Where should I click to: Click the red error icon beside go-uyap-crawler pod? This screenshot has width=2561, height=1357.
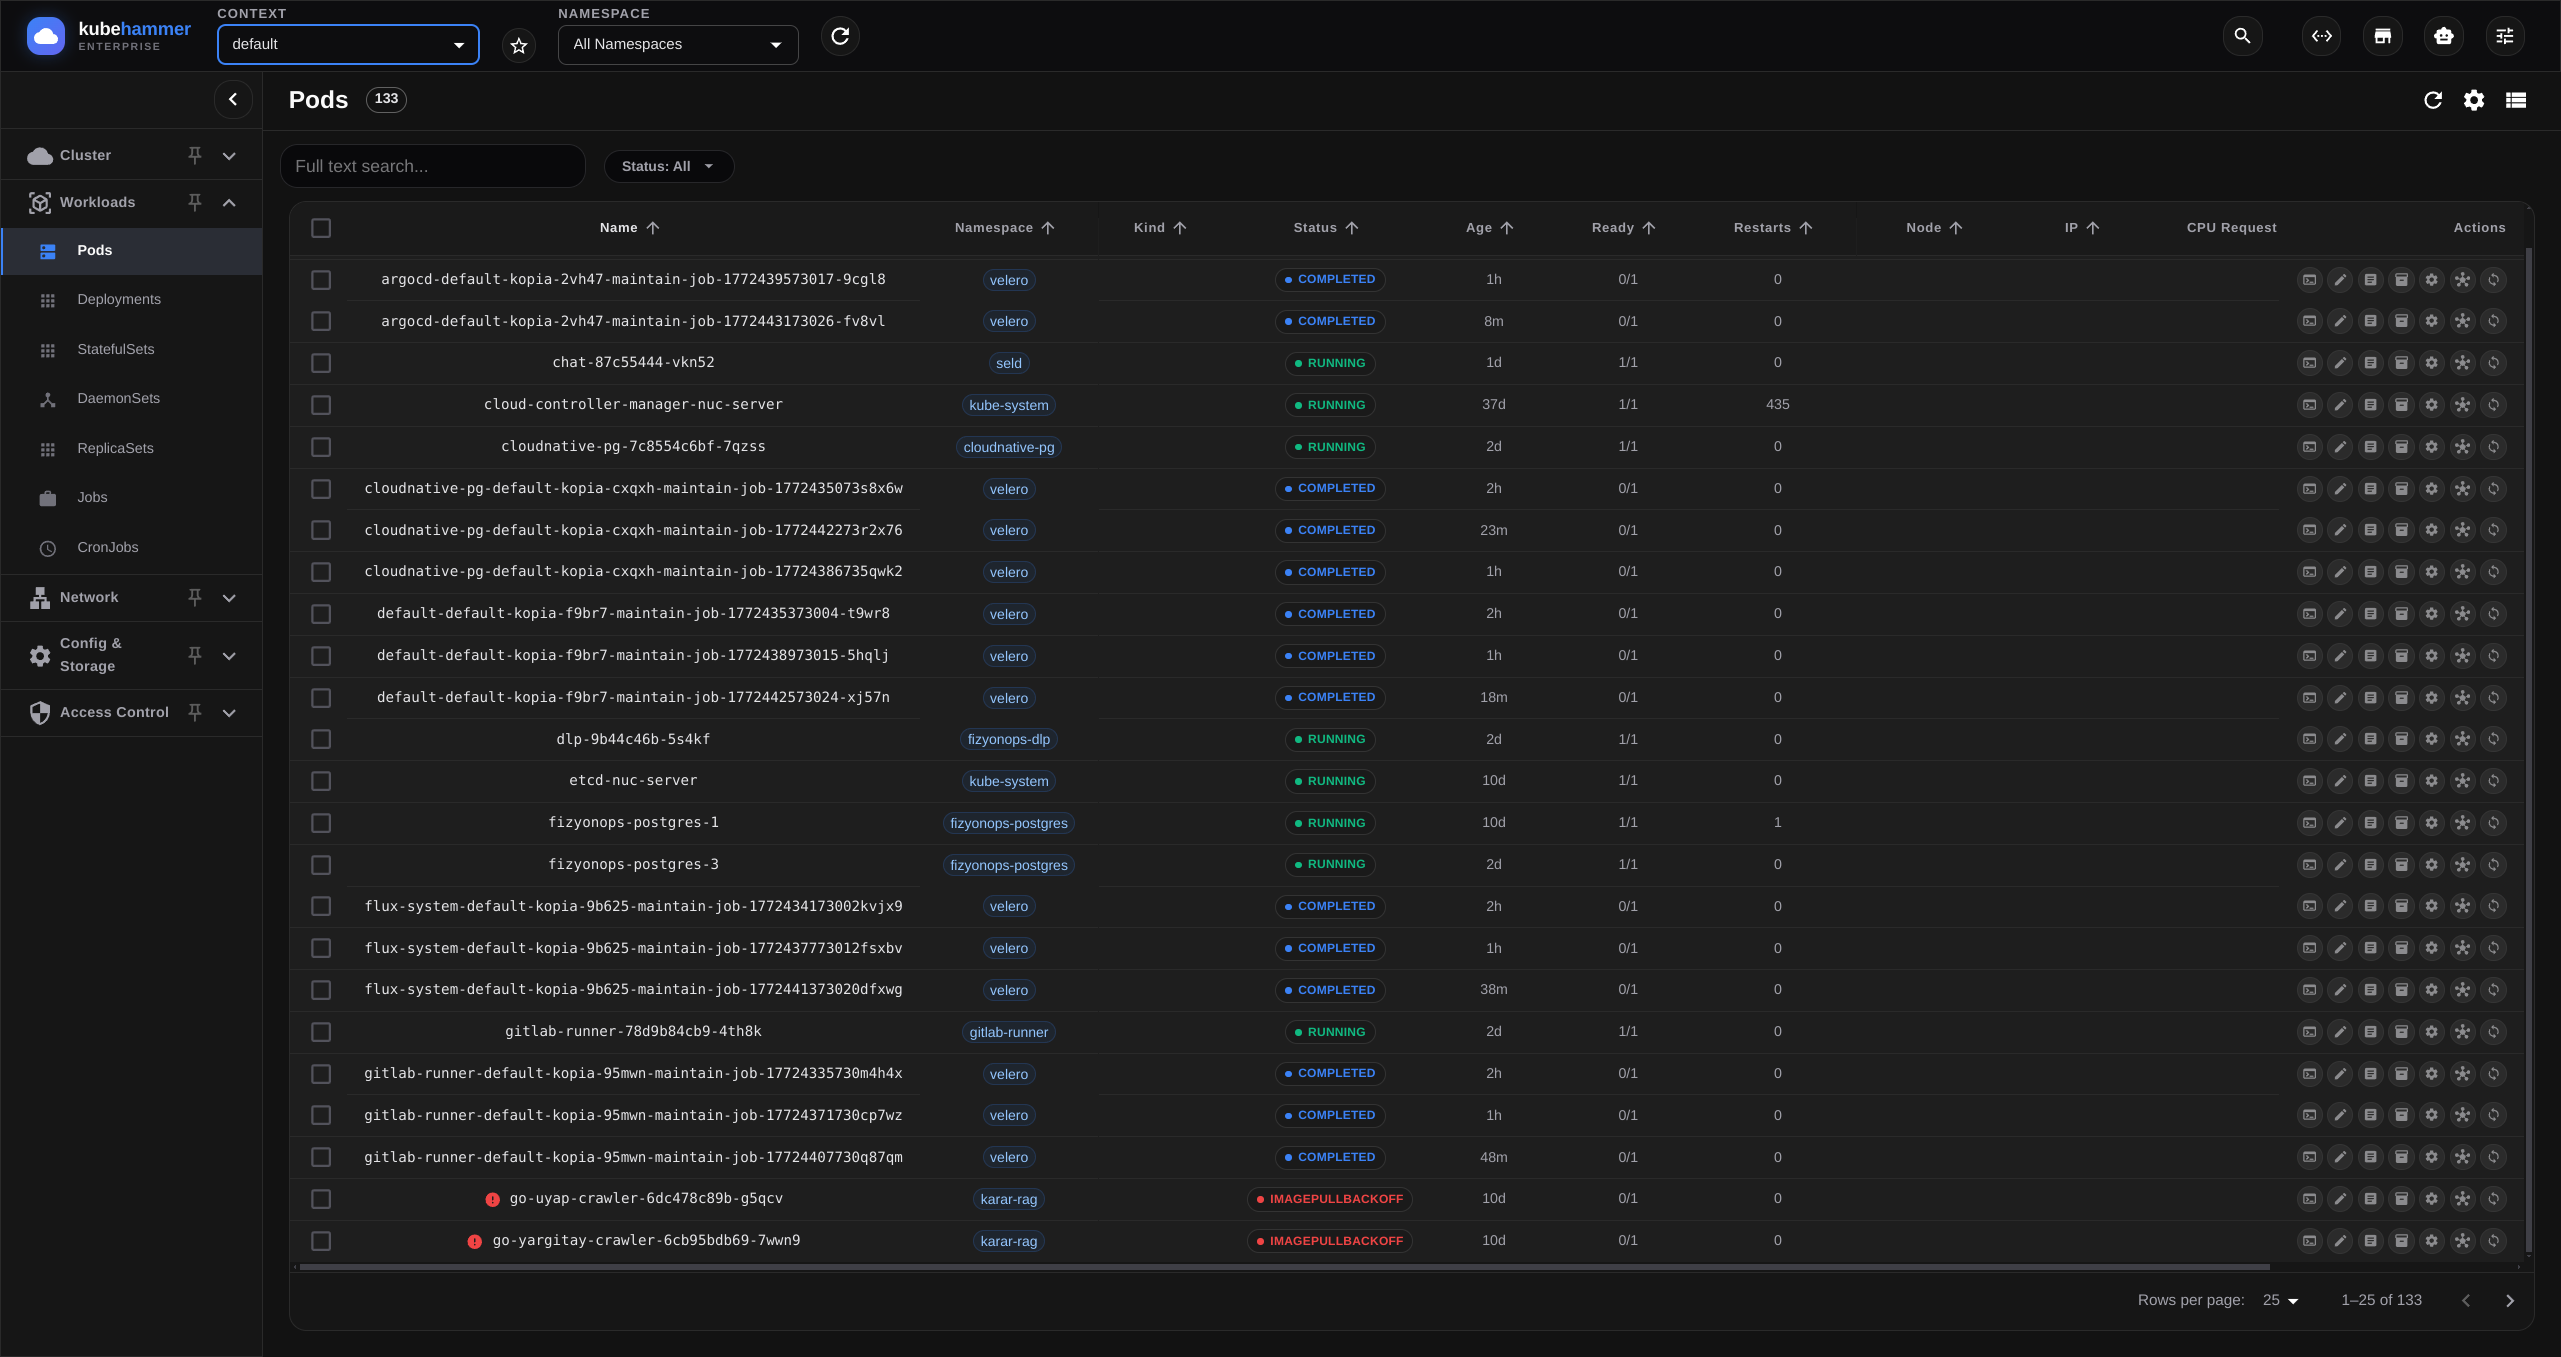pyautogui.click(x=492, y=1199)
